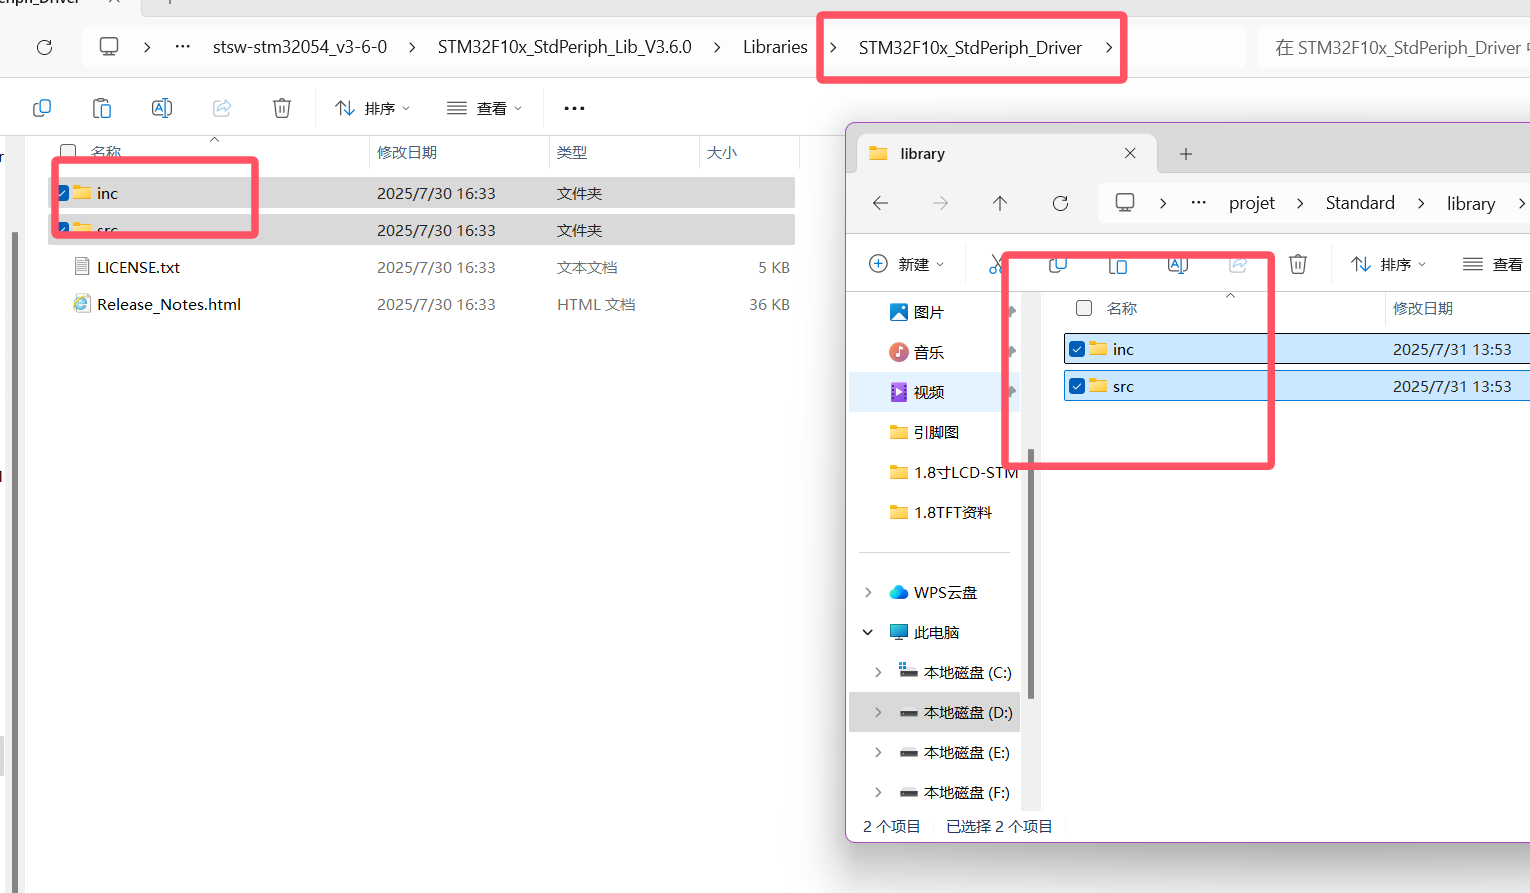Navigate to stsw-stm32054_v3-6-0 breadcrumb
The width and height of the screenshot is (1530, 893).
(300, 47)
